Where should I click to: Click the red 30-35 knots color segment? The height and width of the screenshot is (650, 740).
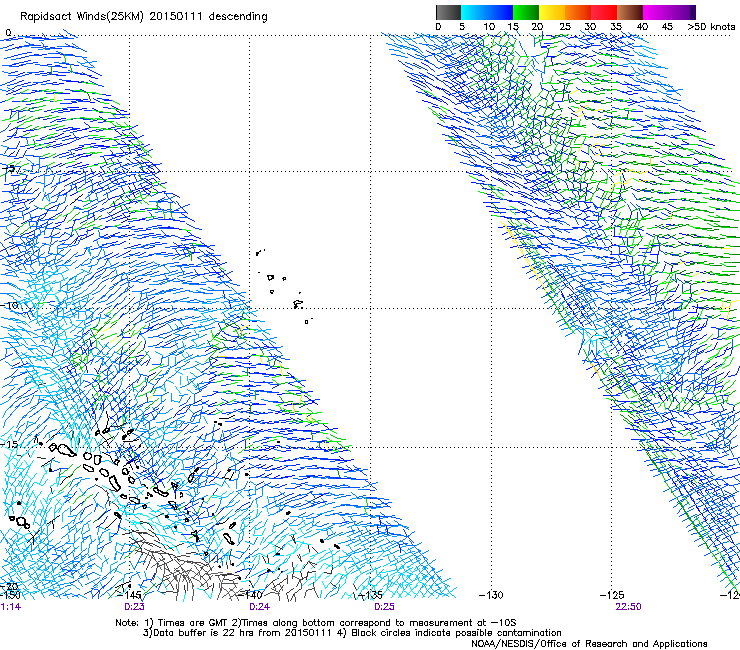tap(604, 12)
